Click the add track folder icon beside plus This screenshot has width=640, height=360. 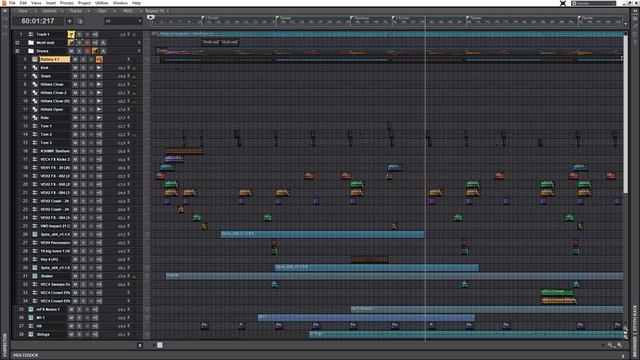click(80, 21)
